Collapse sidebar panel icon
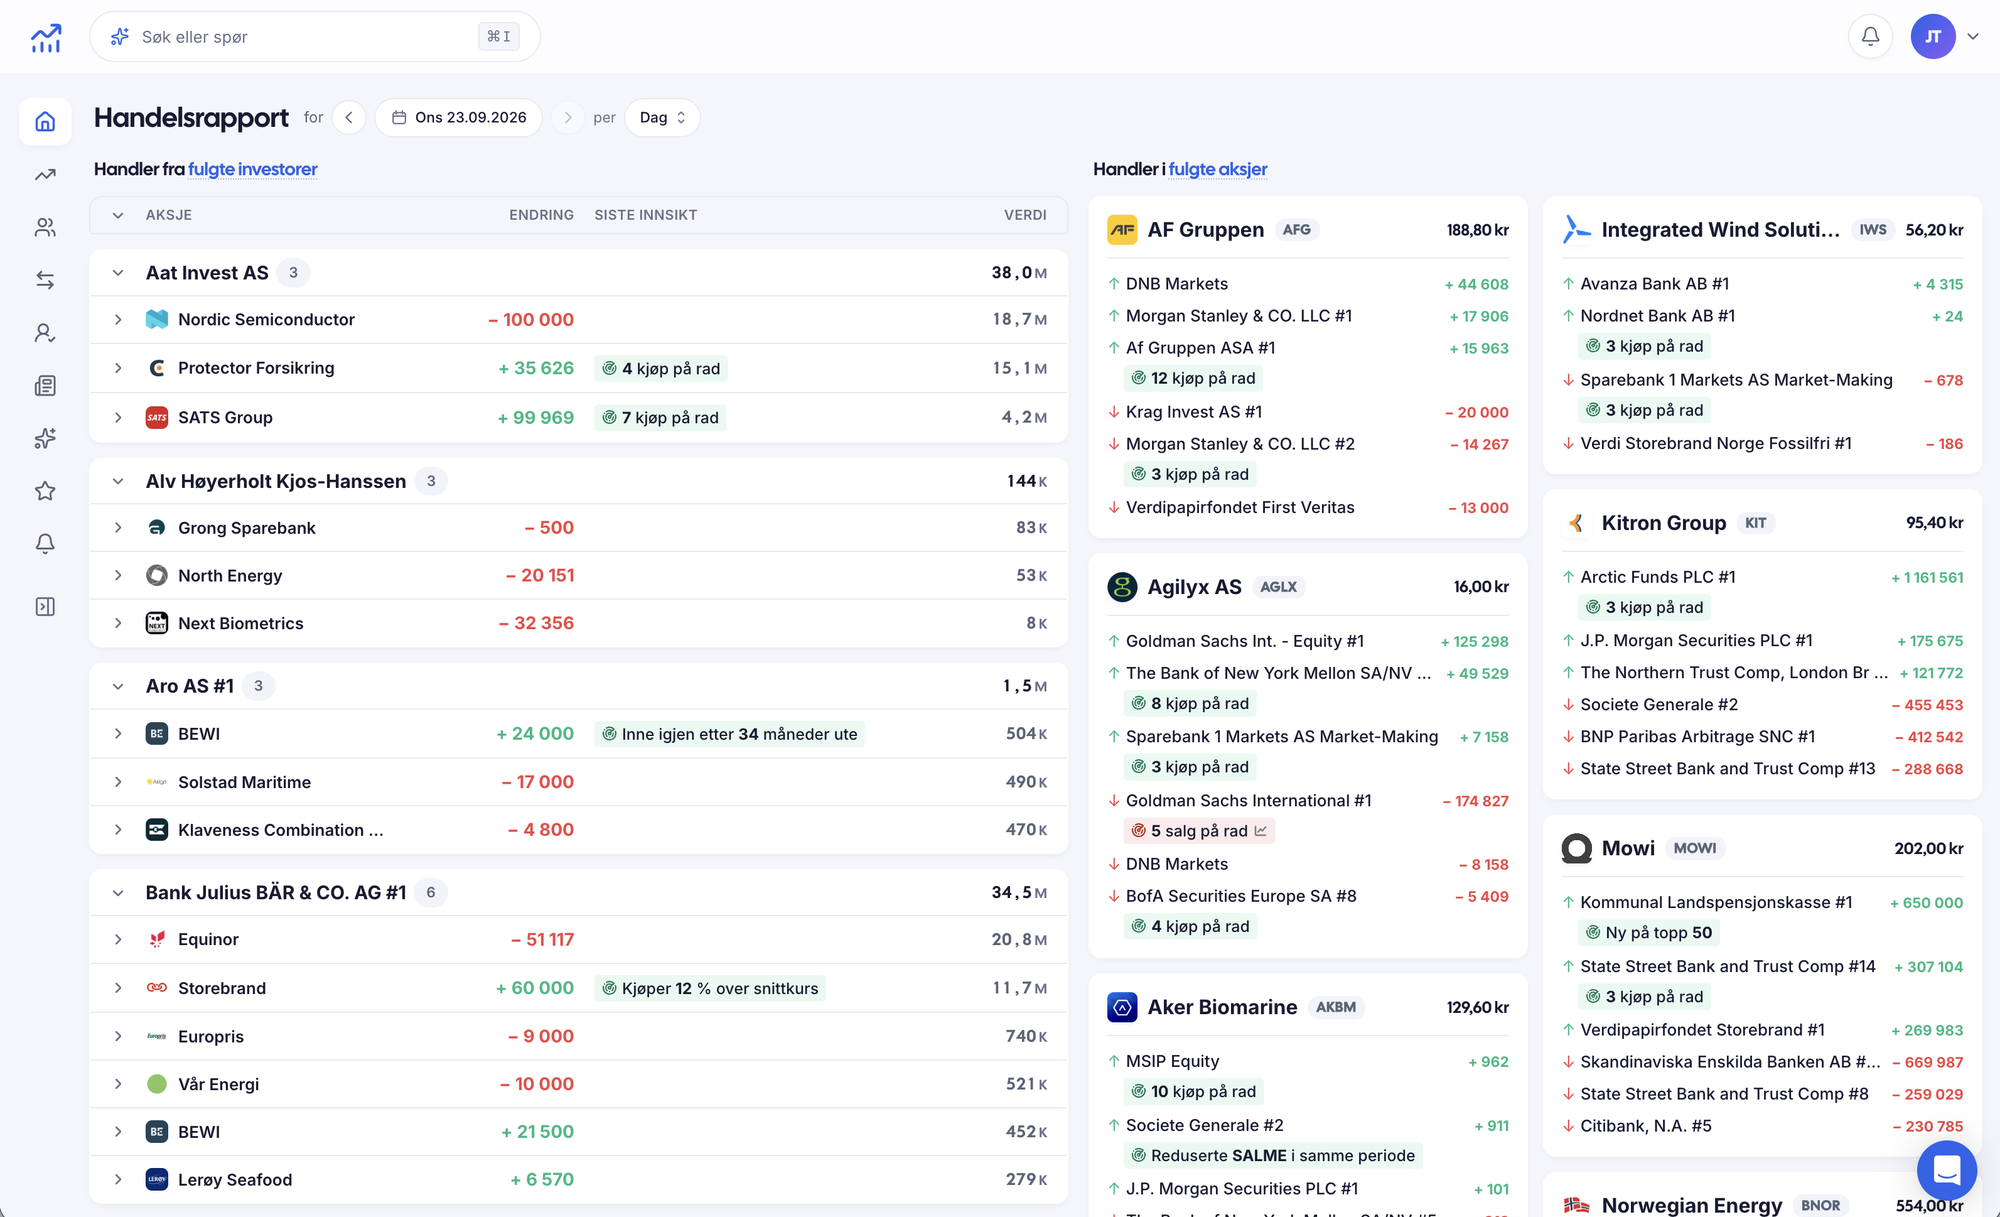The width and height of the screenshot is (2000, 1217). 45,607
